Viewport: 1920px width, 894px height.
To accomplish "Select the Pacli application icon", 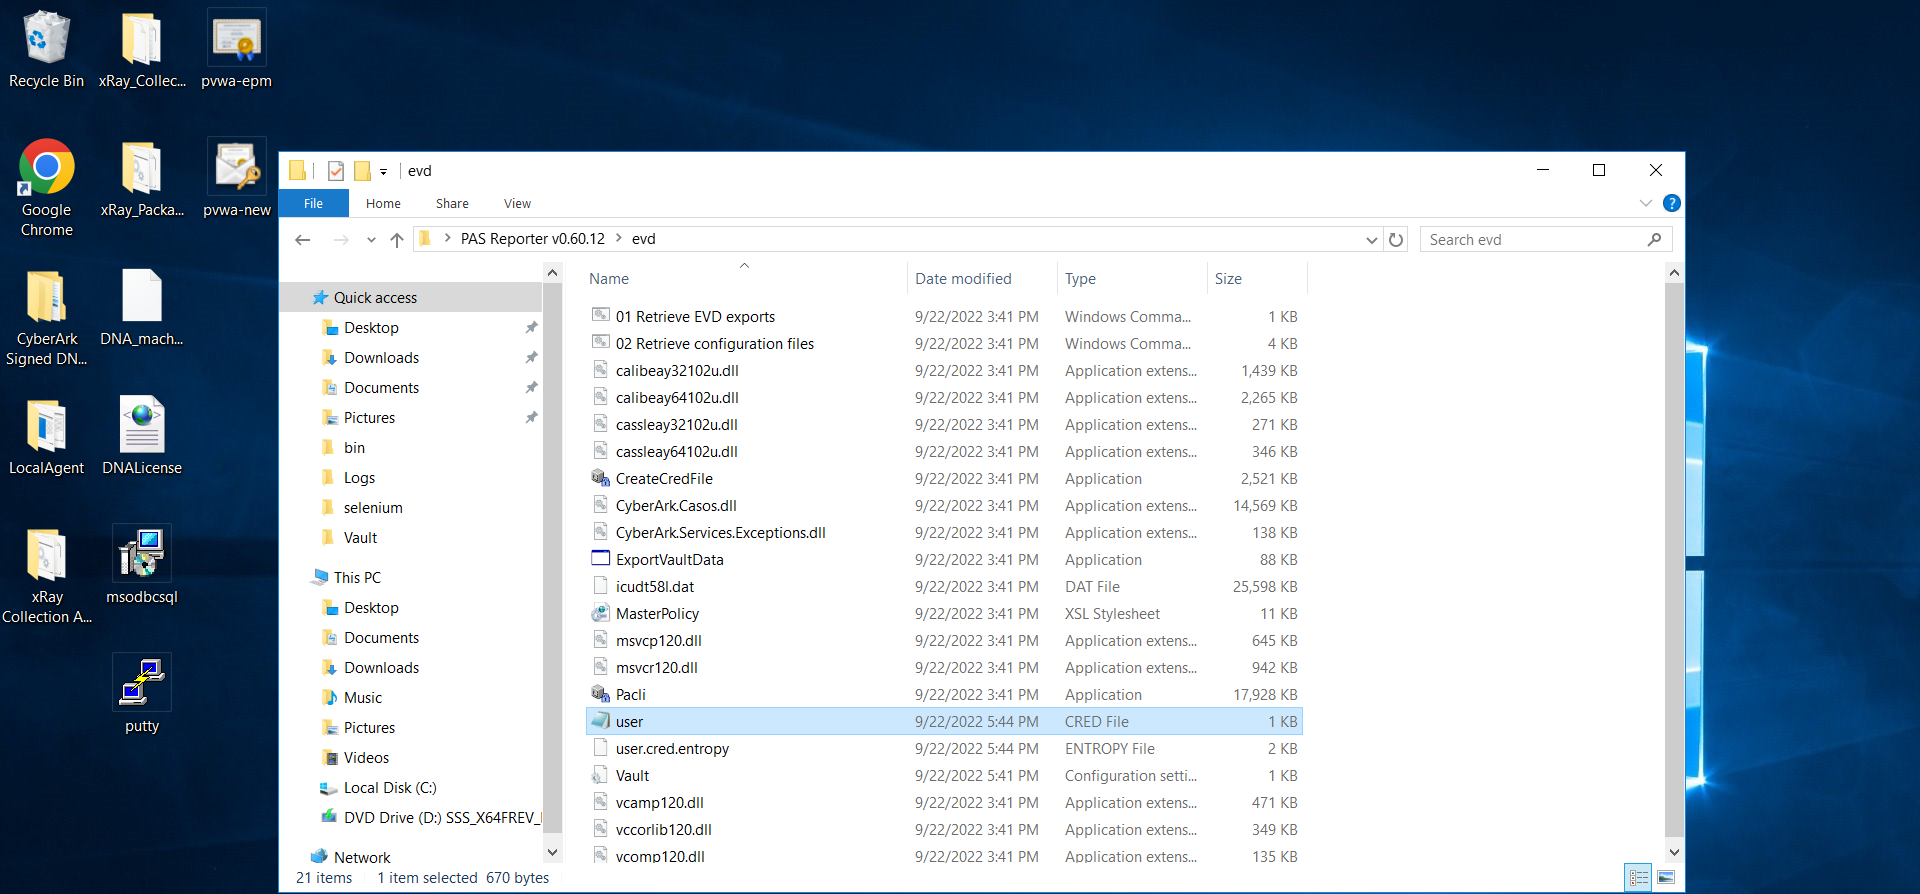I will 600,694.
